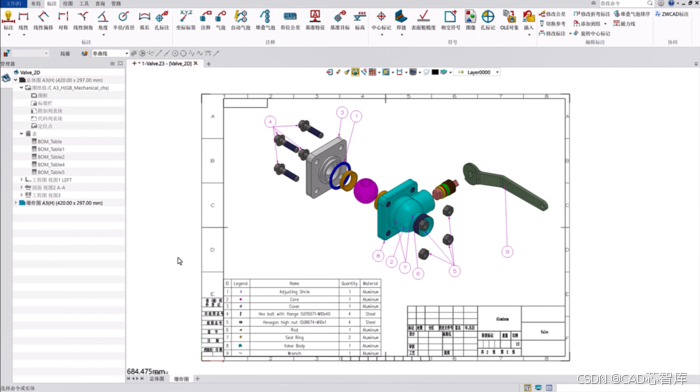Select the 线性倒角 (Linear Chamfer) tool
The image size is (700, 392).
tap(83, 20)
